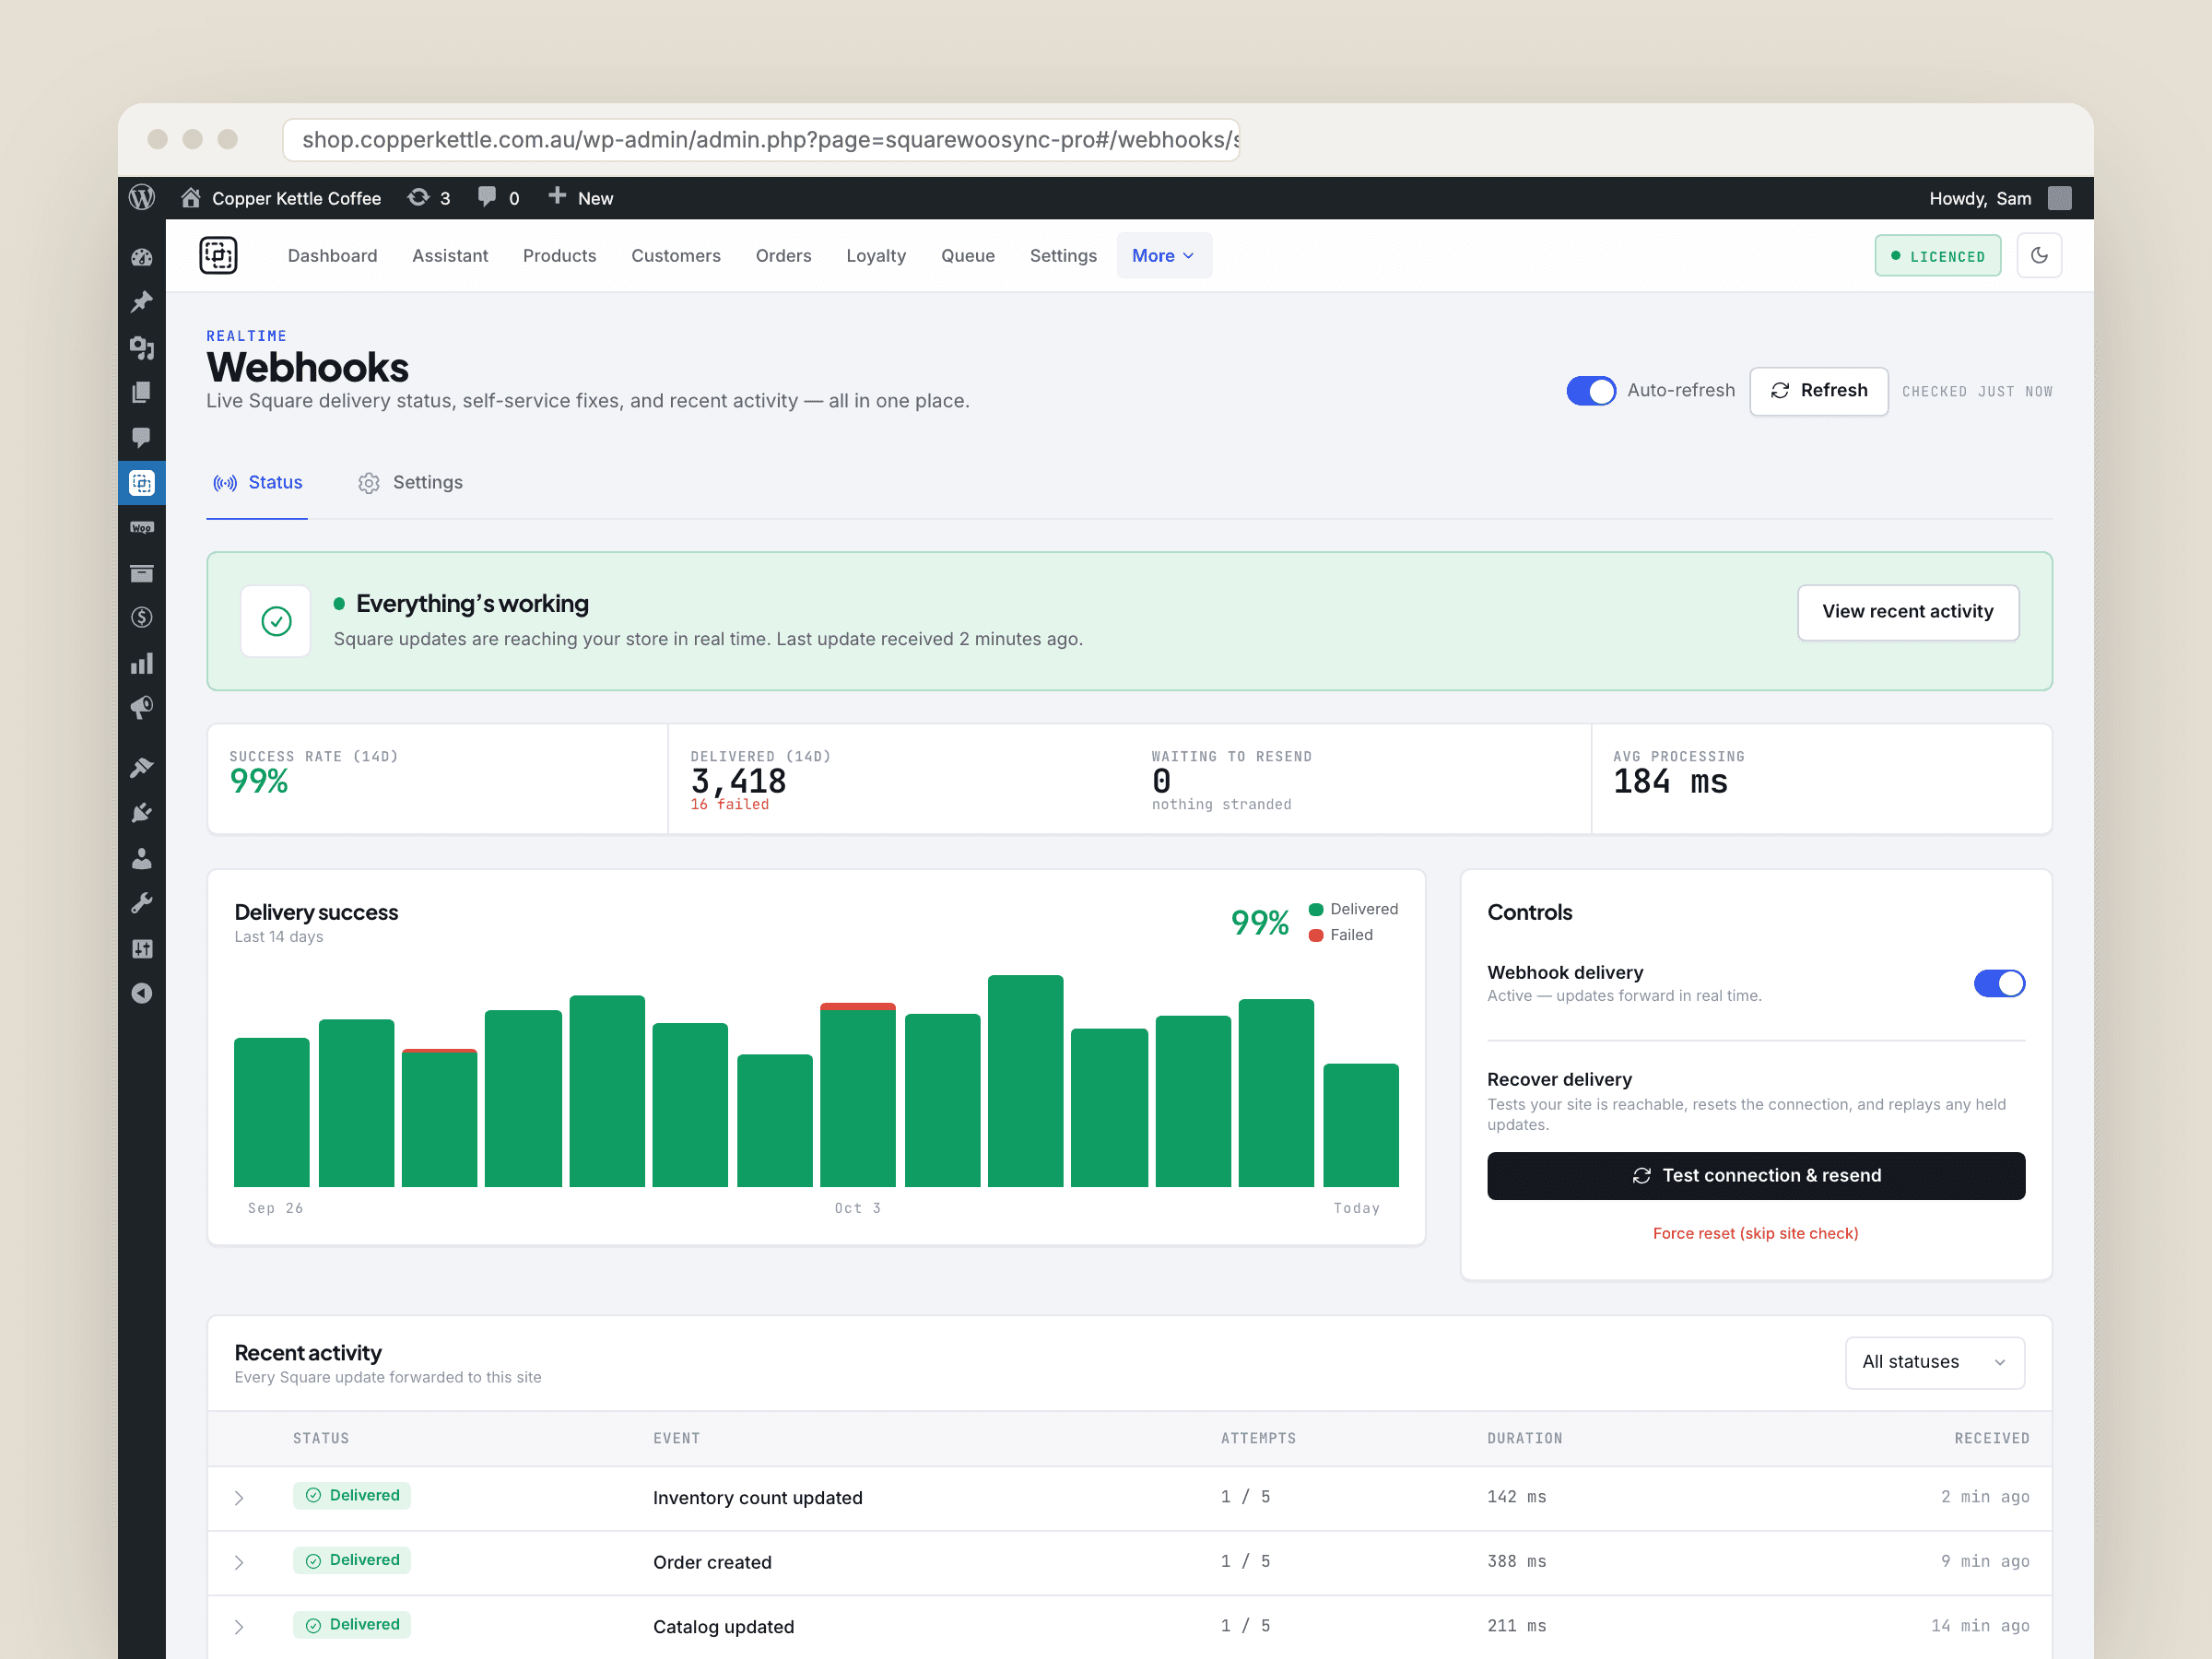The image size is (2212, 1659).
Task: Click the "16 failed" text
Action: (x=729, y=804)
